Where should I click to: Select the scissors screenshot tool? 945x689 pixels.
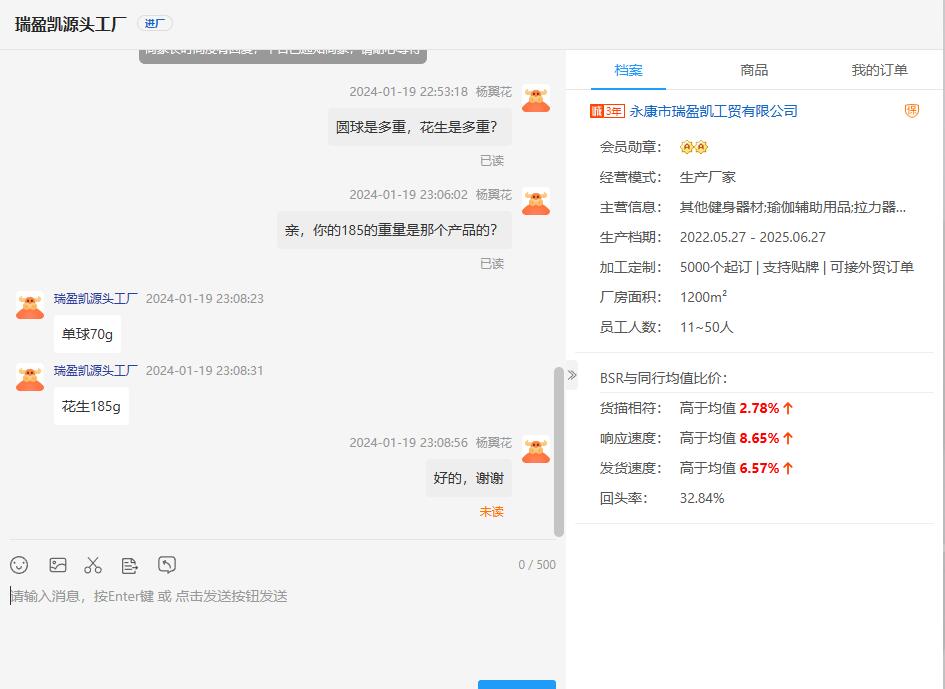tap(93, 565)
